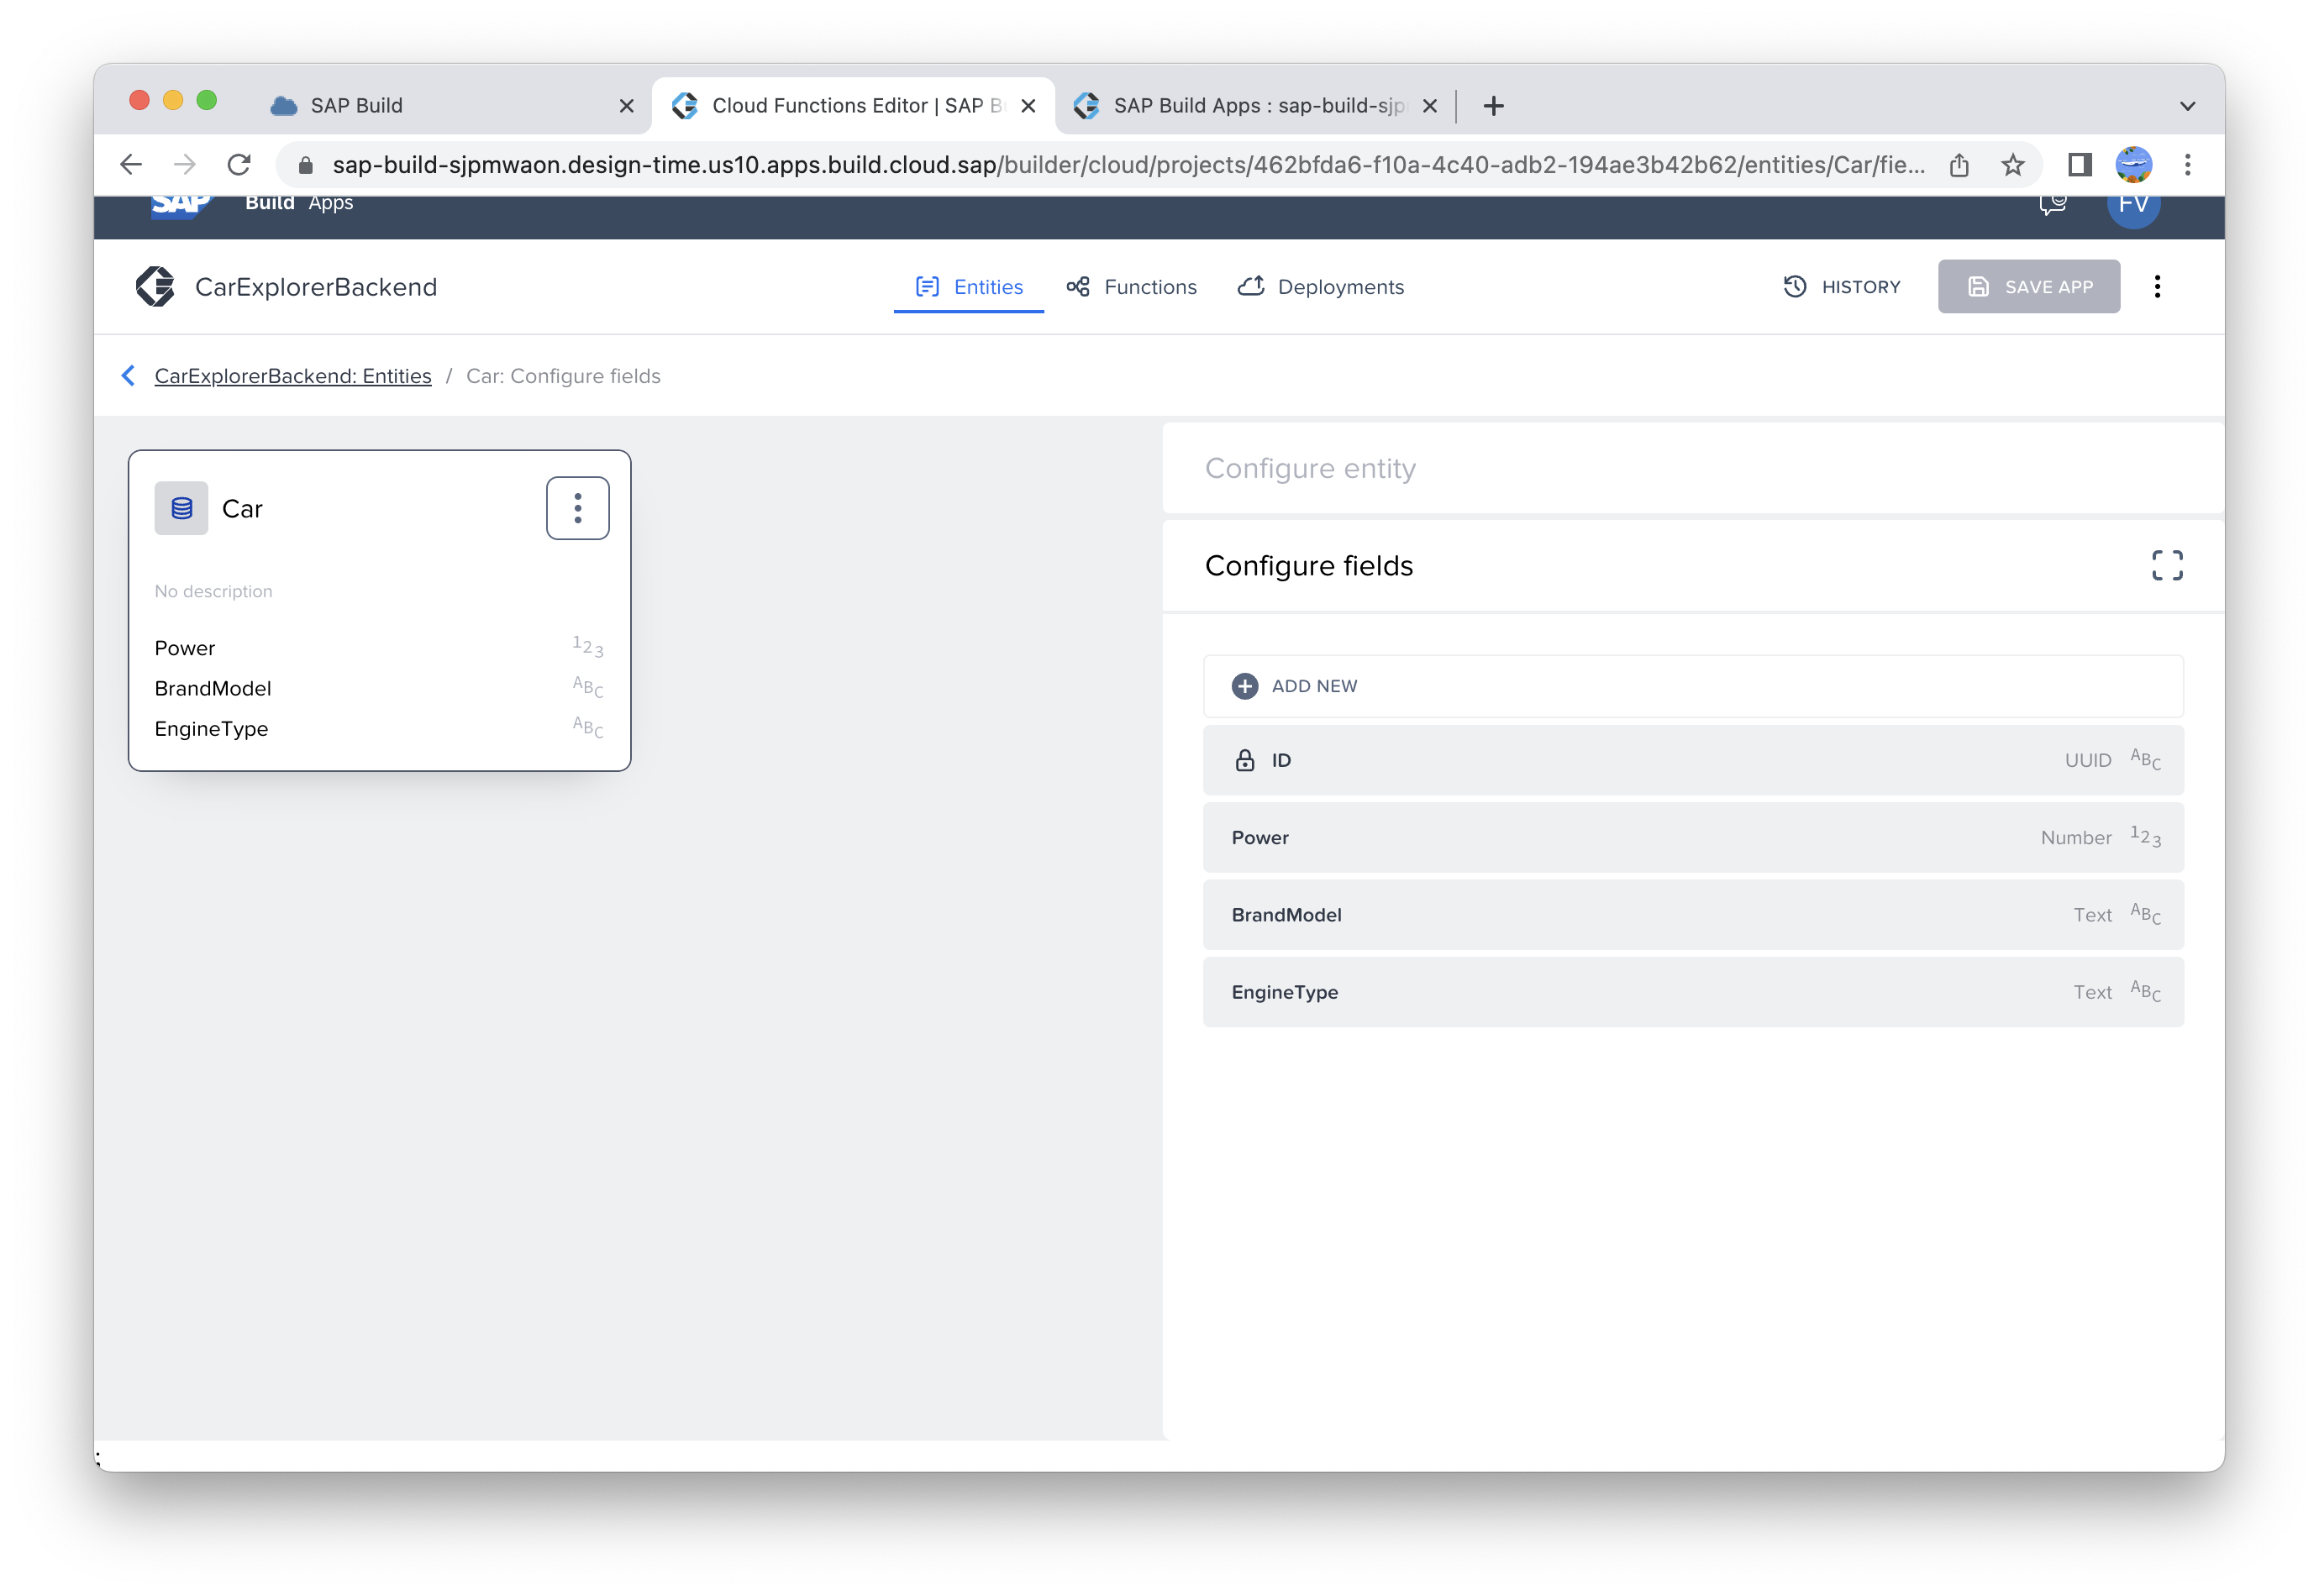
Task: Open the Deployments tab
Action: (1320, 287)
